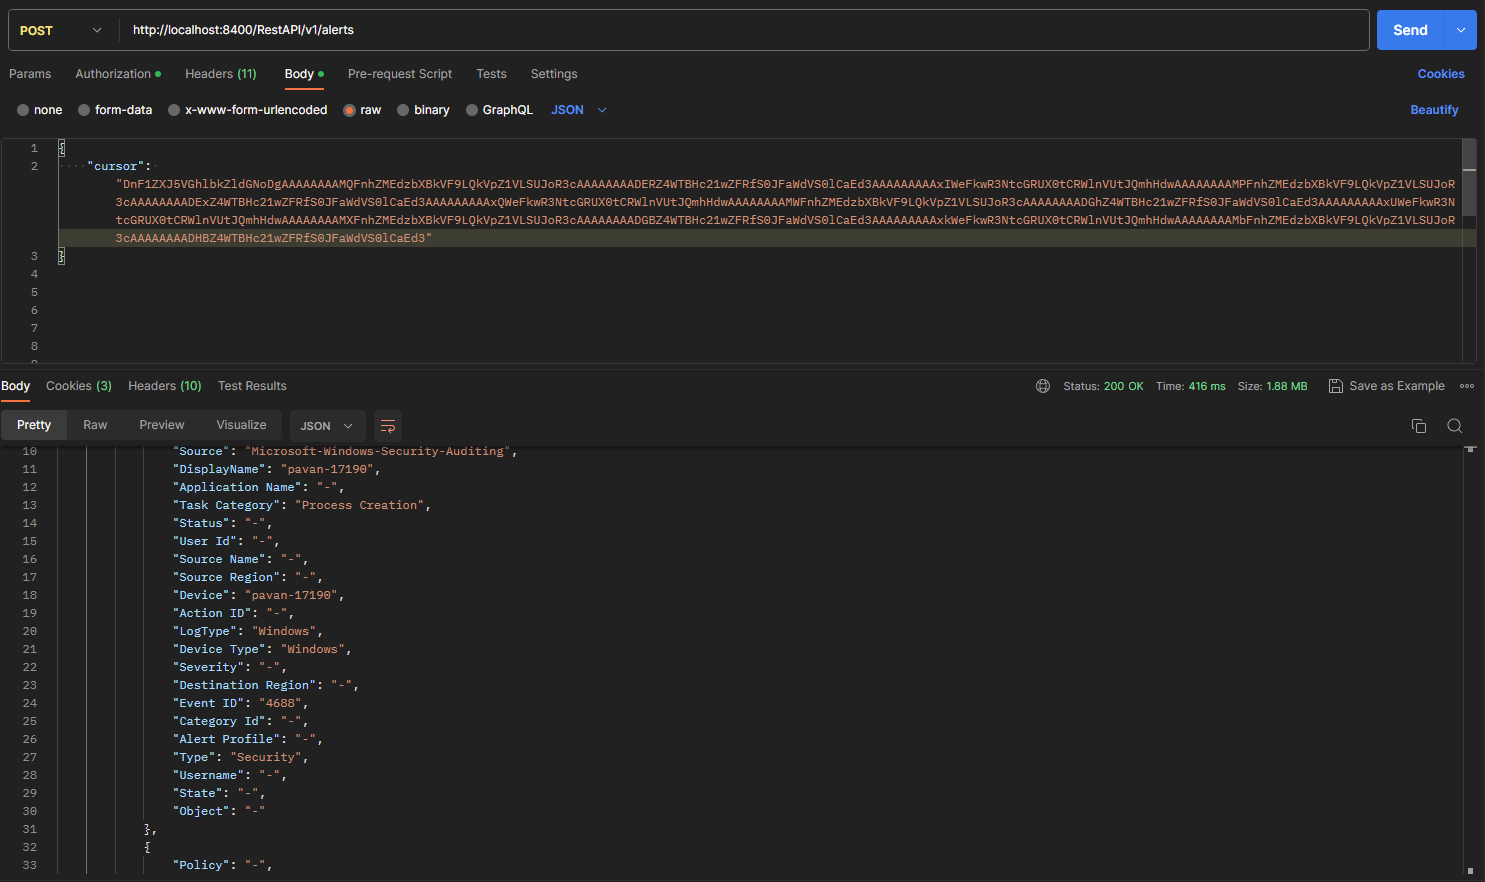Switch to the Headers (11) request tab
This screenshot has height=882, width=1485.
[x=220, y=73]
